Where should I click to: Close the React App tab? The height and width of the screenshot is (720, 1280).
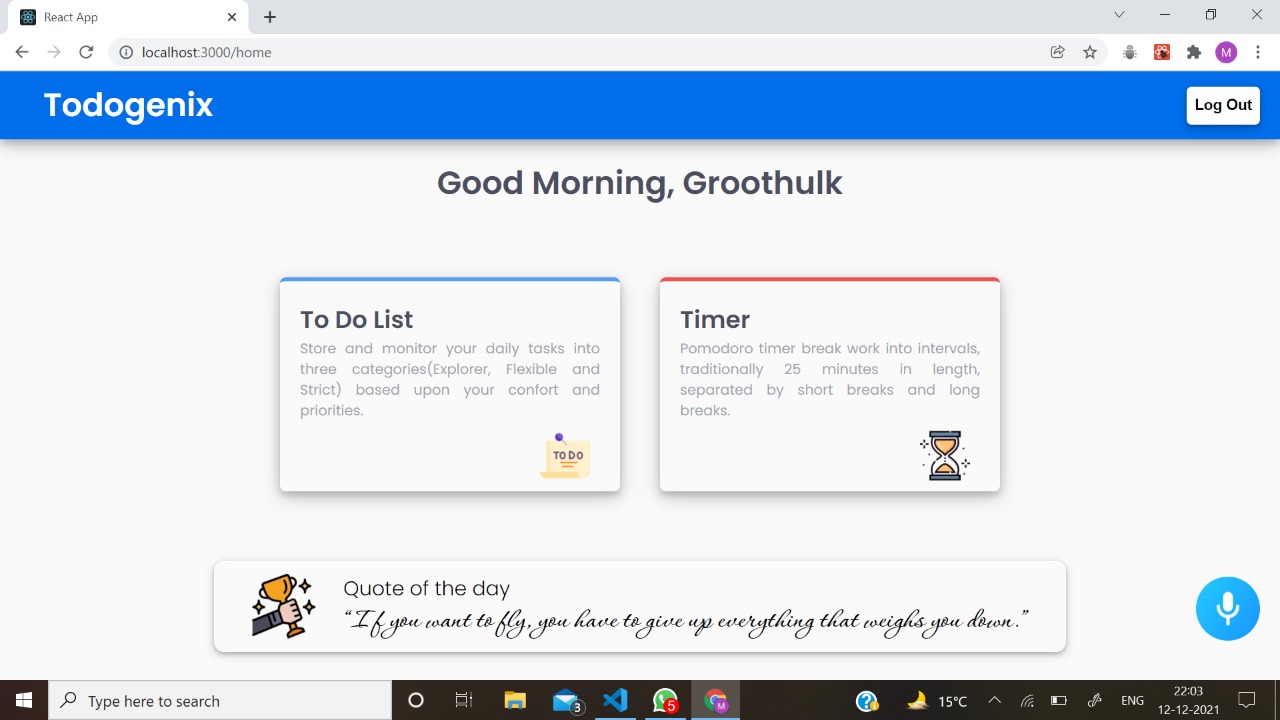[x=232, y=17]
